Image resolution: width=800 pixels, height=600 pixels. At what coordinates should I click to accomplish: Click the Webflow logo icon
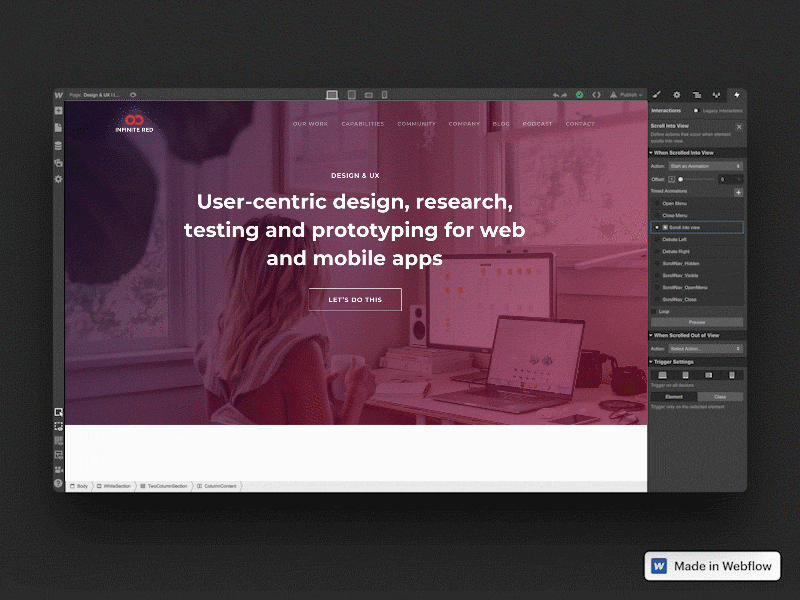60,95
